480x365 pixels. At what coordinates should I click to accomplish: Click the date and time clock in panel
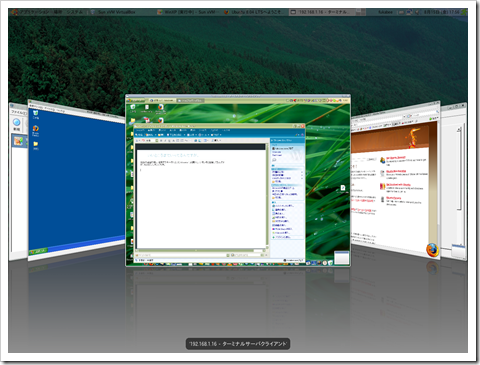click(441, 12)
